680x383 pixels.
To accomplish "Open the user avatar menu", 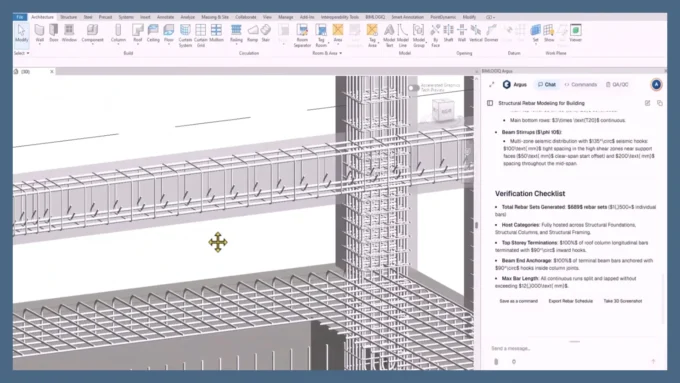I will (656, 85).
